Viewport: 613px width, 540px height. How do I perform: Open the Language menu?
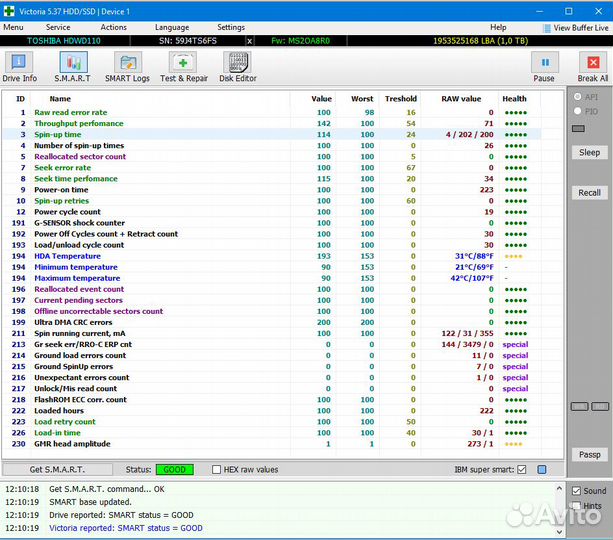tap(172, 28)
